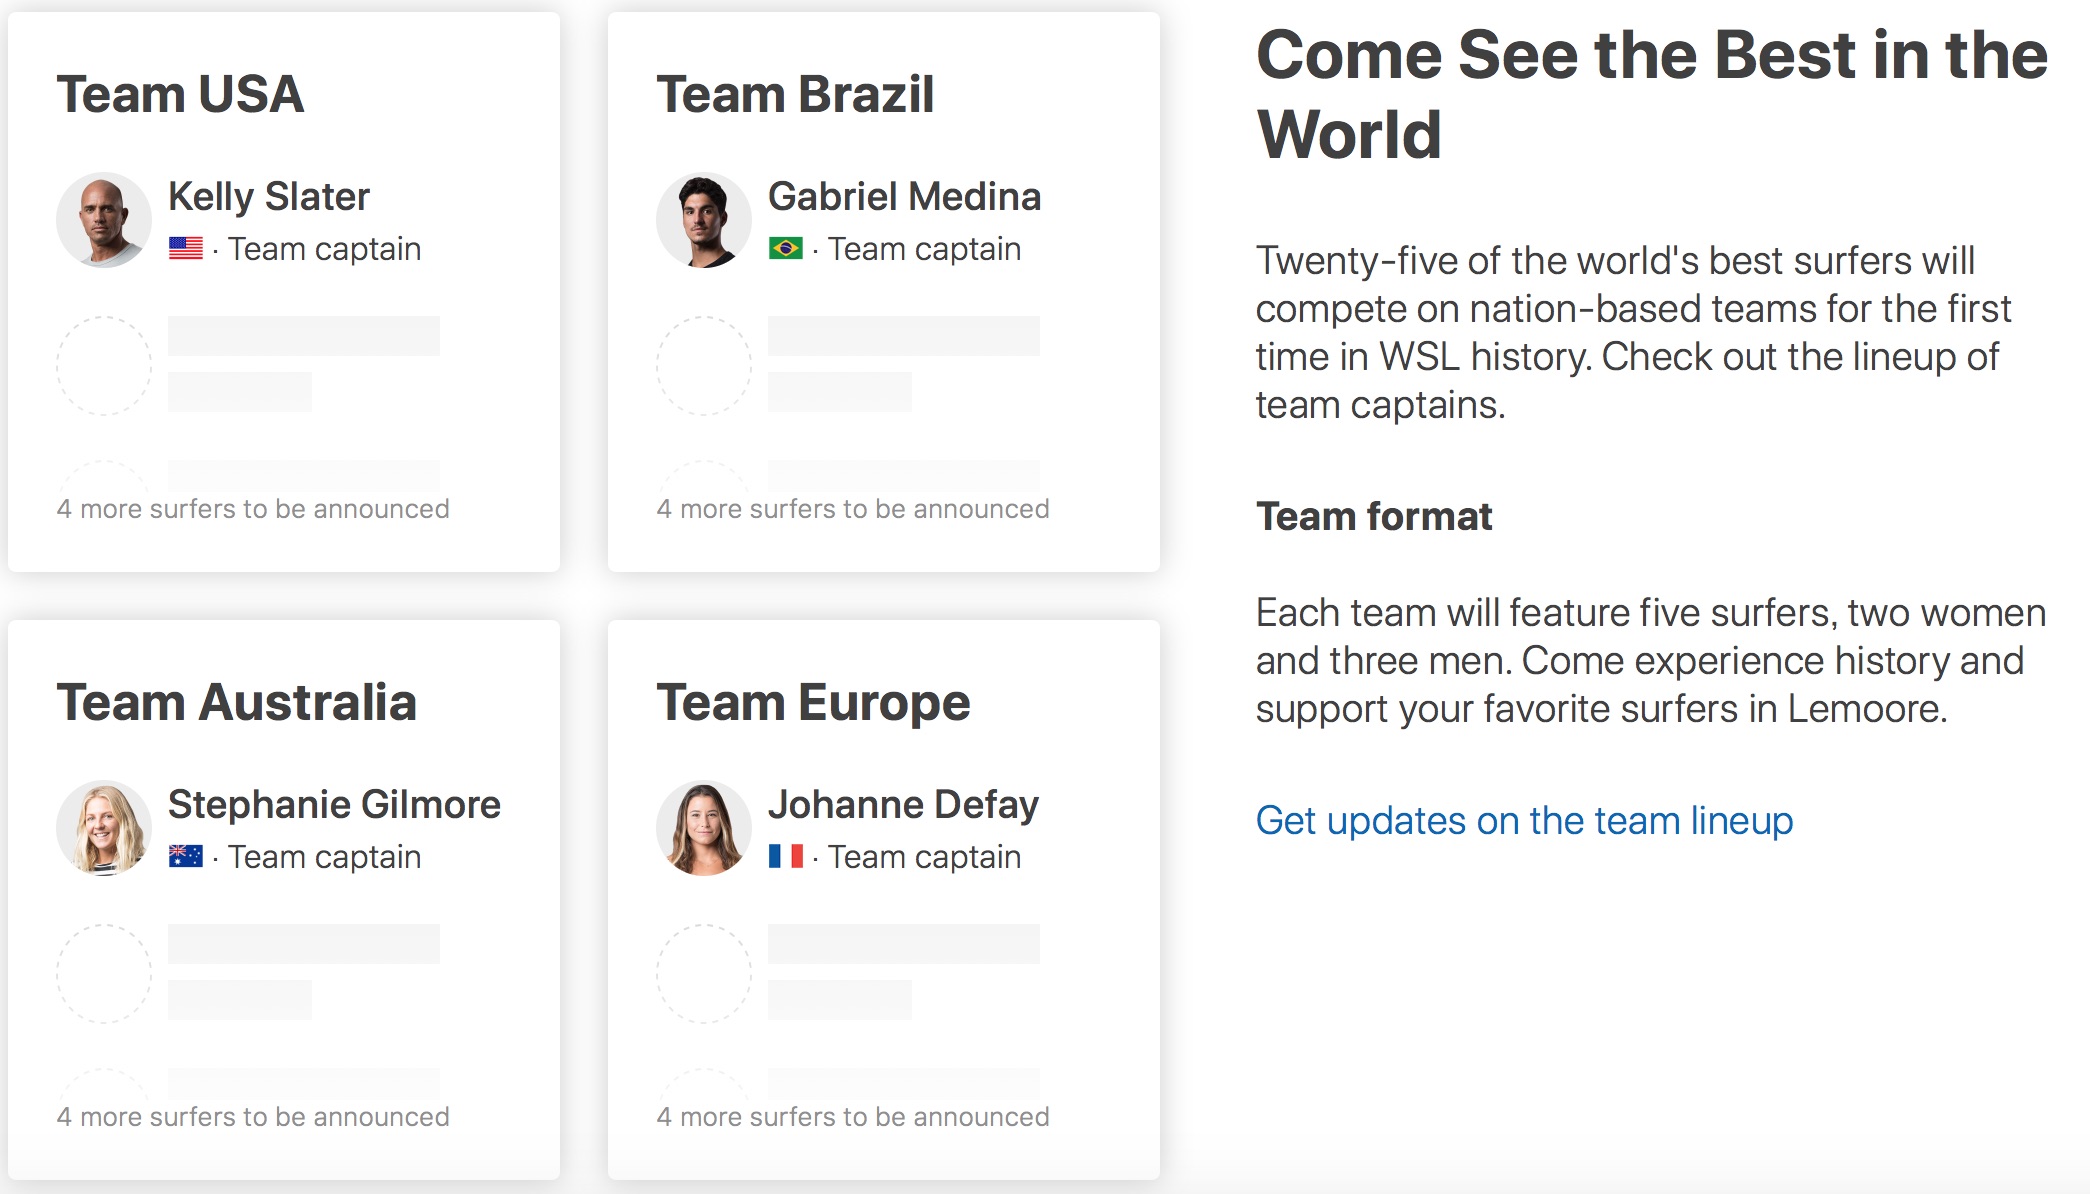Click Johanne Defay's profile photo
Viewport: 2090px width, 1194px height.
coord(704,828)
